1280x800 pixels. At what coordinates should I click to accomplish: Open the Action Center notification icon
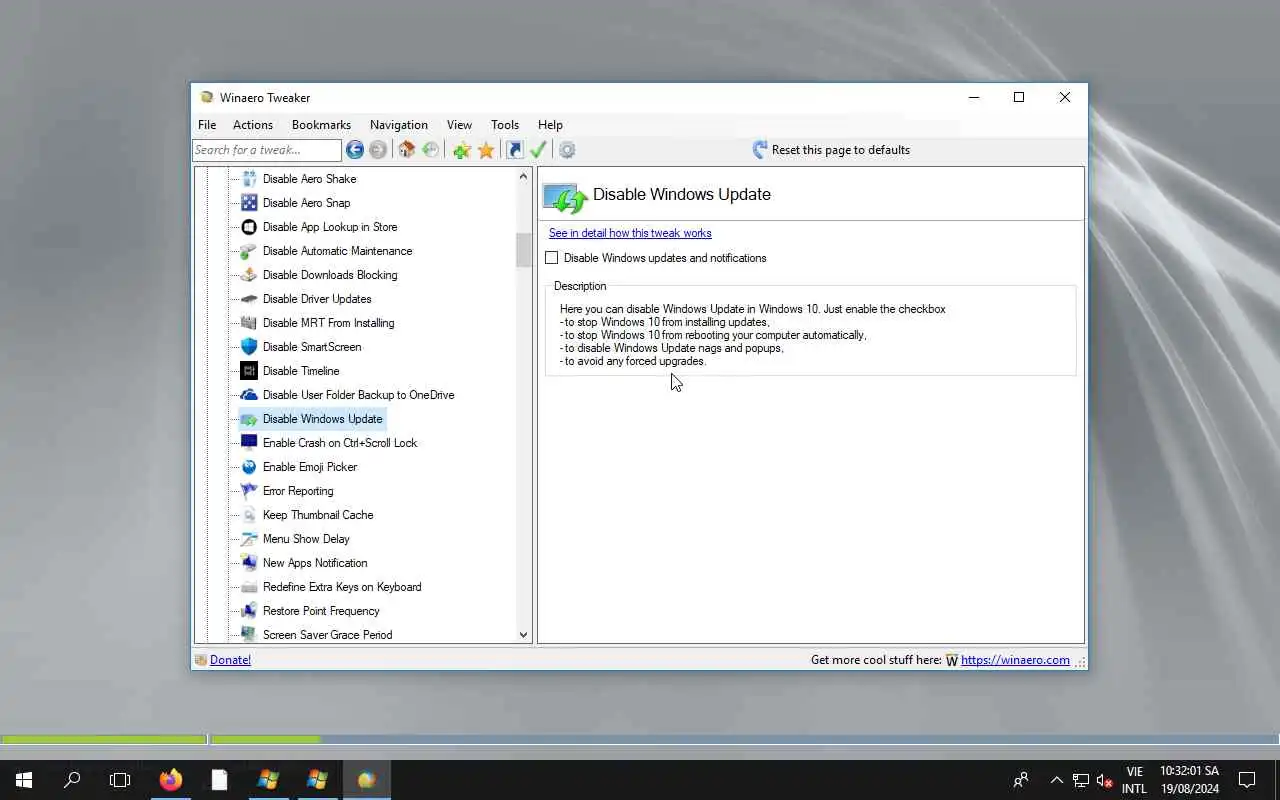pos(1247,779)
